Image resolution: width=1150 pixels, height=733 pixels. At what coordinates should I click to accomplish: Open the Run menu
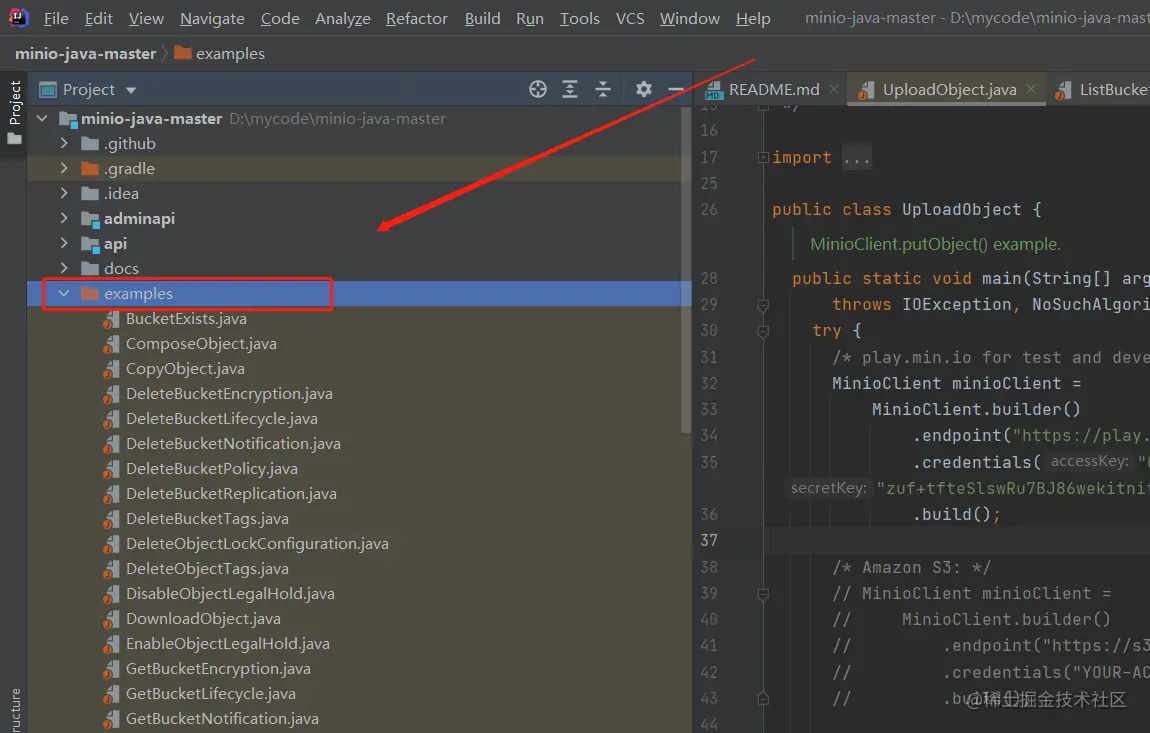[x=530, y=18]
